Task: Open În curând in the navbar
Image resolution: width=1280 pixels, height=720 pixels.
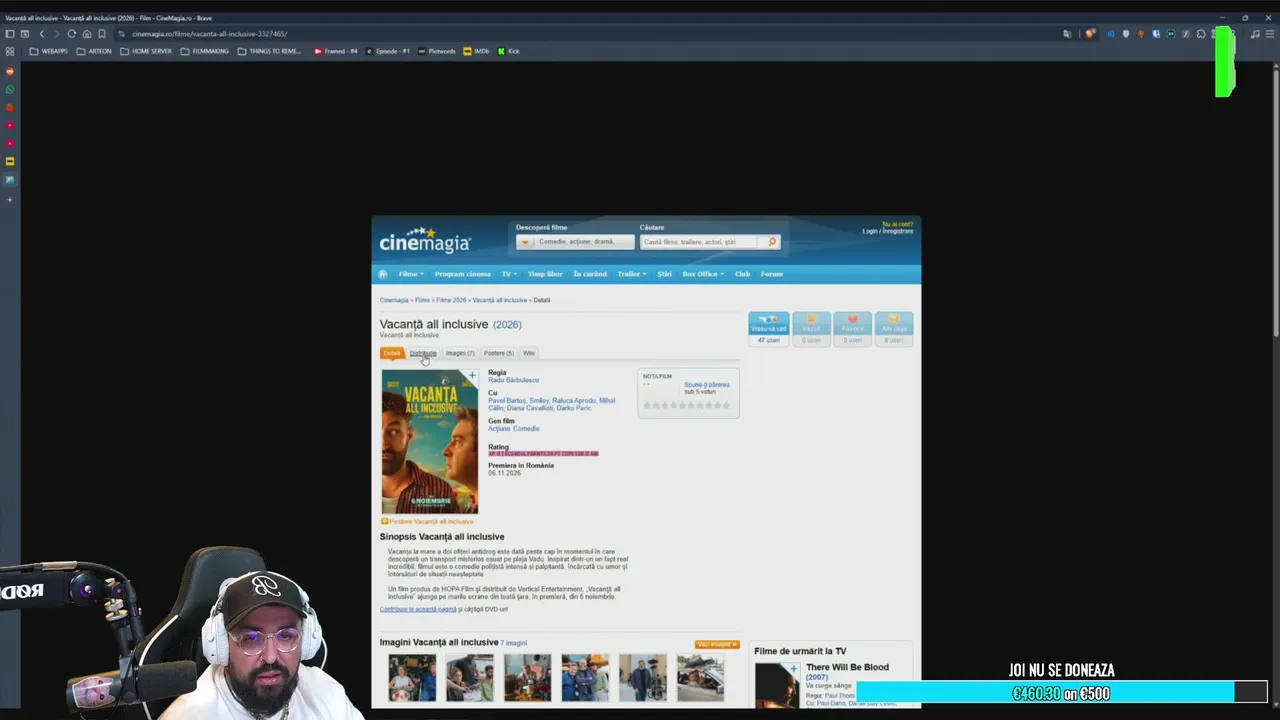Action: 590,274
